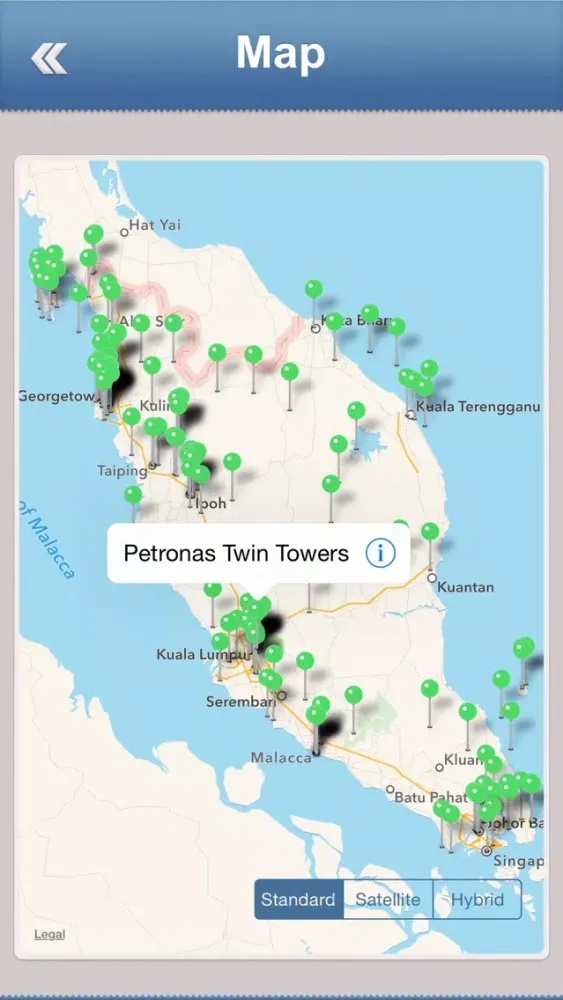
Task: Tap the green pin left of Hat Yai
Action: (93, 235)
